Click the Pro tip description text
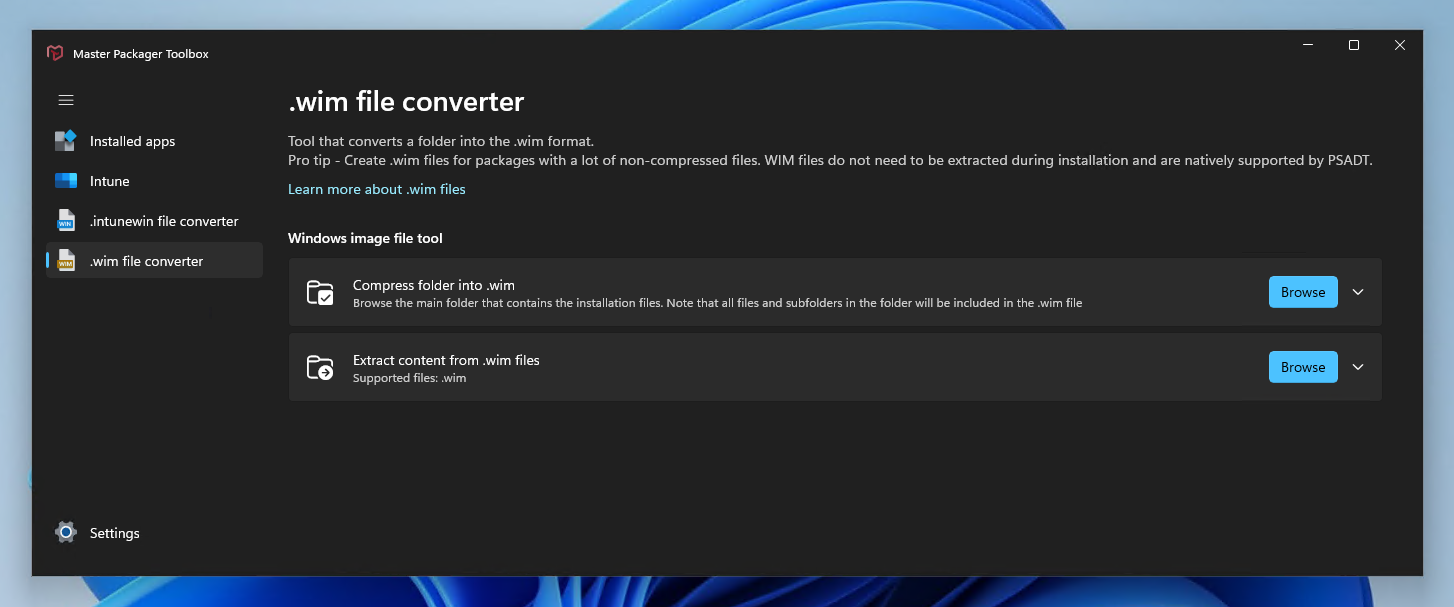The image size is (1454, 607). coord(830,160)
